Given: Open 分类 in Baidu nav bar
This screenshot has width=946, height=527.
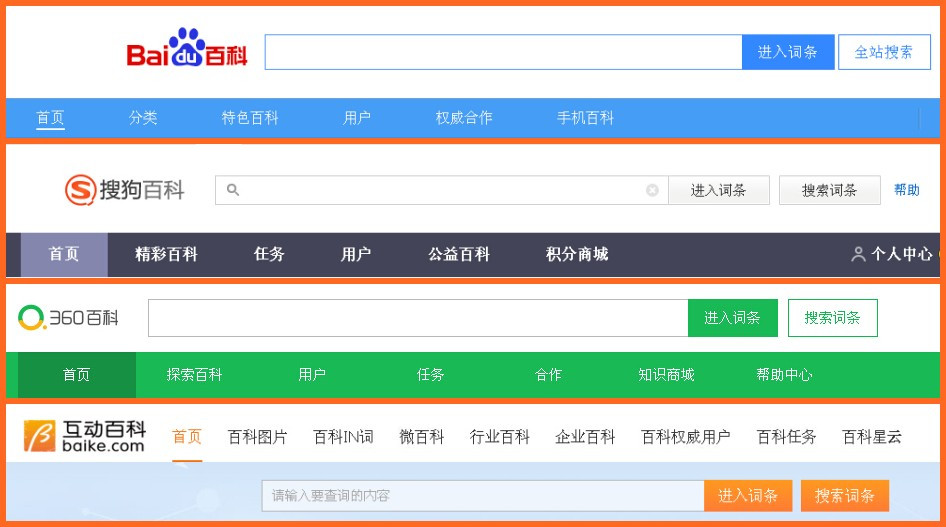Looking at the screenshot, I should [x=143, y=118].
